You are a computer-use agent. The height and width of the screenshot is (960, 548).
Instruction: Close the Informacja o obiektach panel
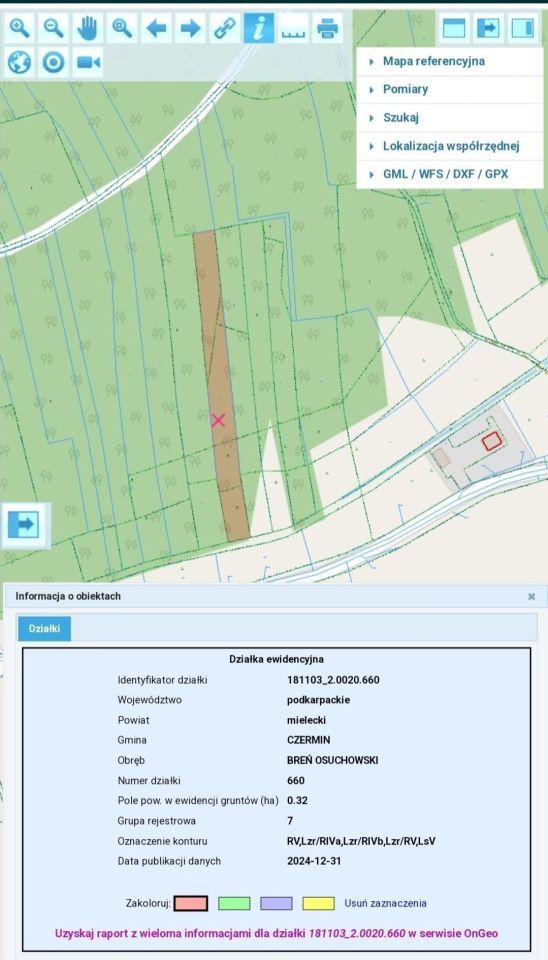pyautogui.click(x=531, y=596)
